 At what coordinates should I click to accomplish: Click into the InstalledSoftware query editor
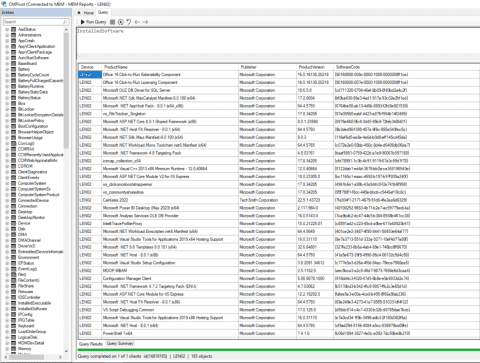pyautogui.click(x=278, y=43)
